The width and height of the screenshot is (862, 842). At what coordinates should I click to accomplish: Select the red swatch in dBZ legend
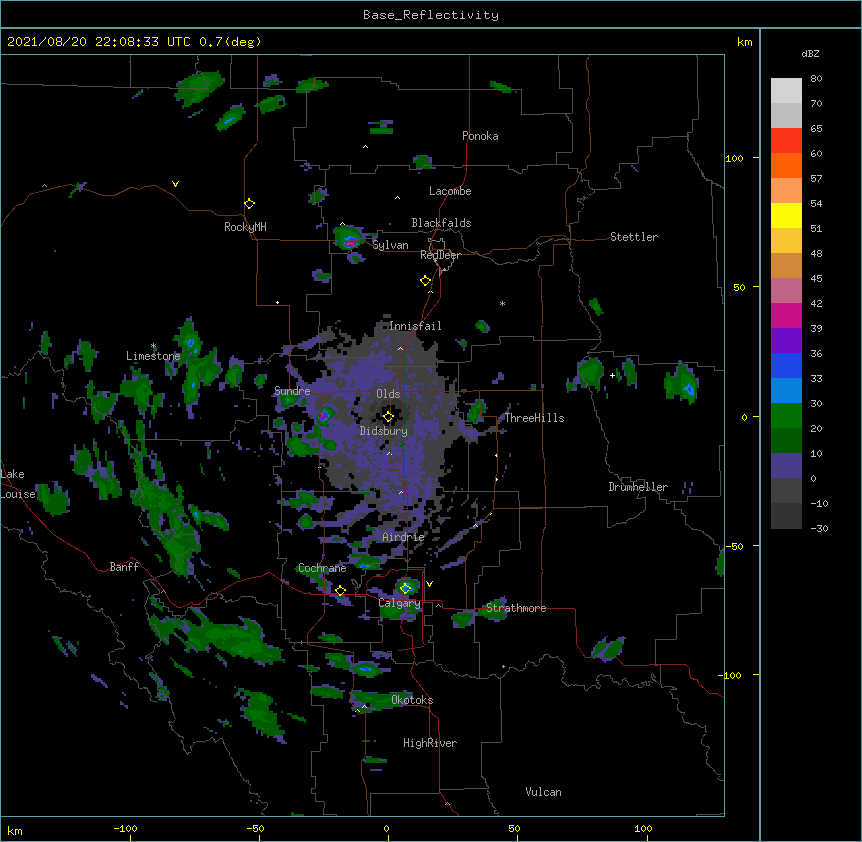coord(786,140)
